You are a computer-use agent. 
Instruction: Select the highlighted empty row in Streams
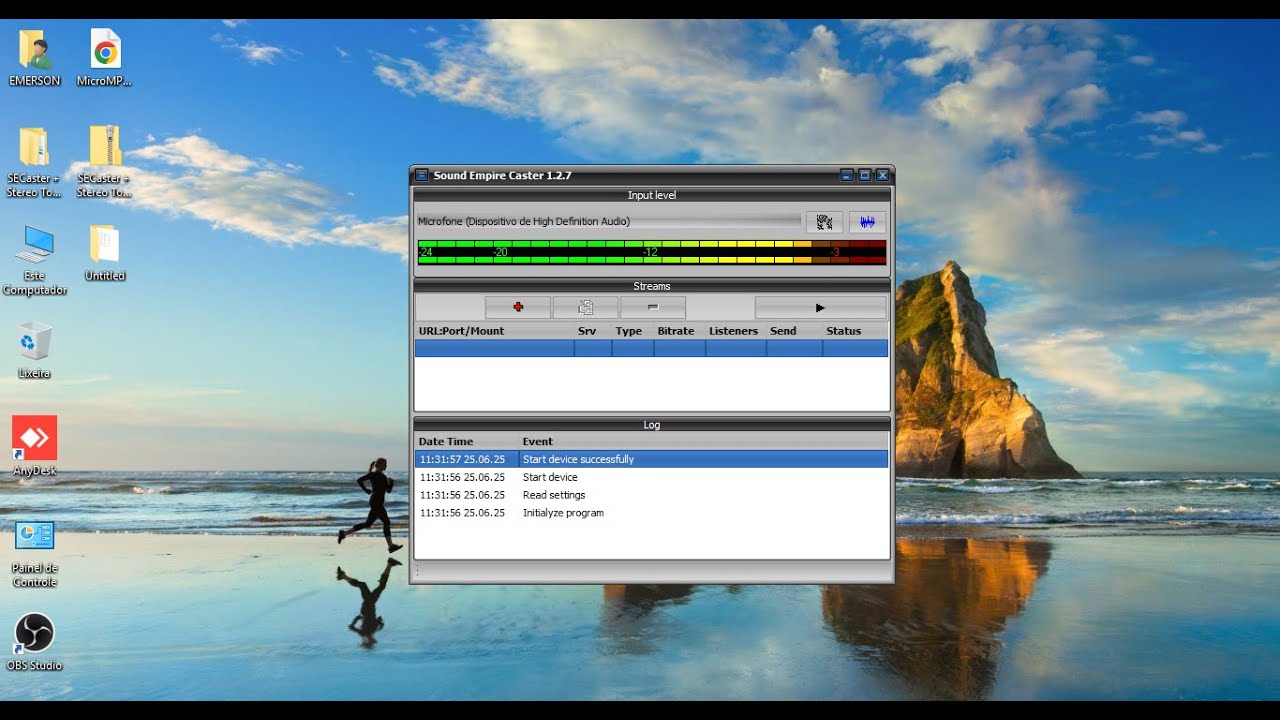pyautogui.click(x=651, y=348)
